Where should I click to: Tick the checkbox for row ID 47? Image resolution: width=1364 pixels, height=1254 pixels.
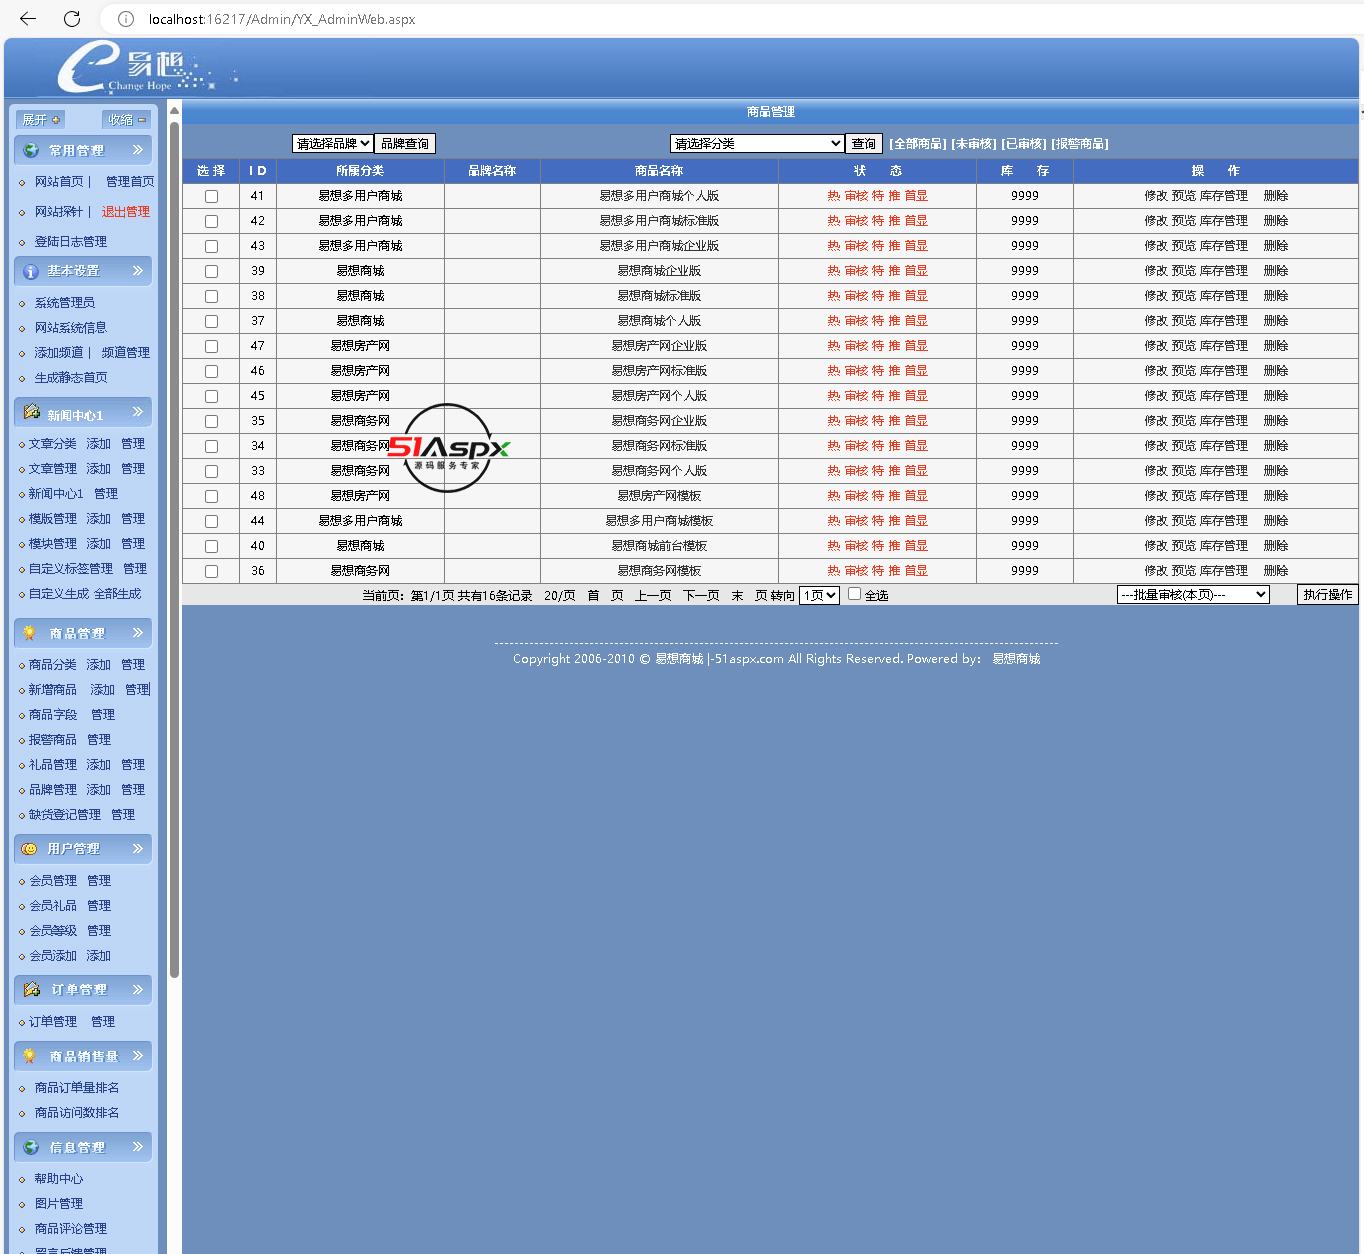211,347
